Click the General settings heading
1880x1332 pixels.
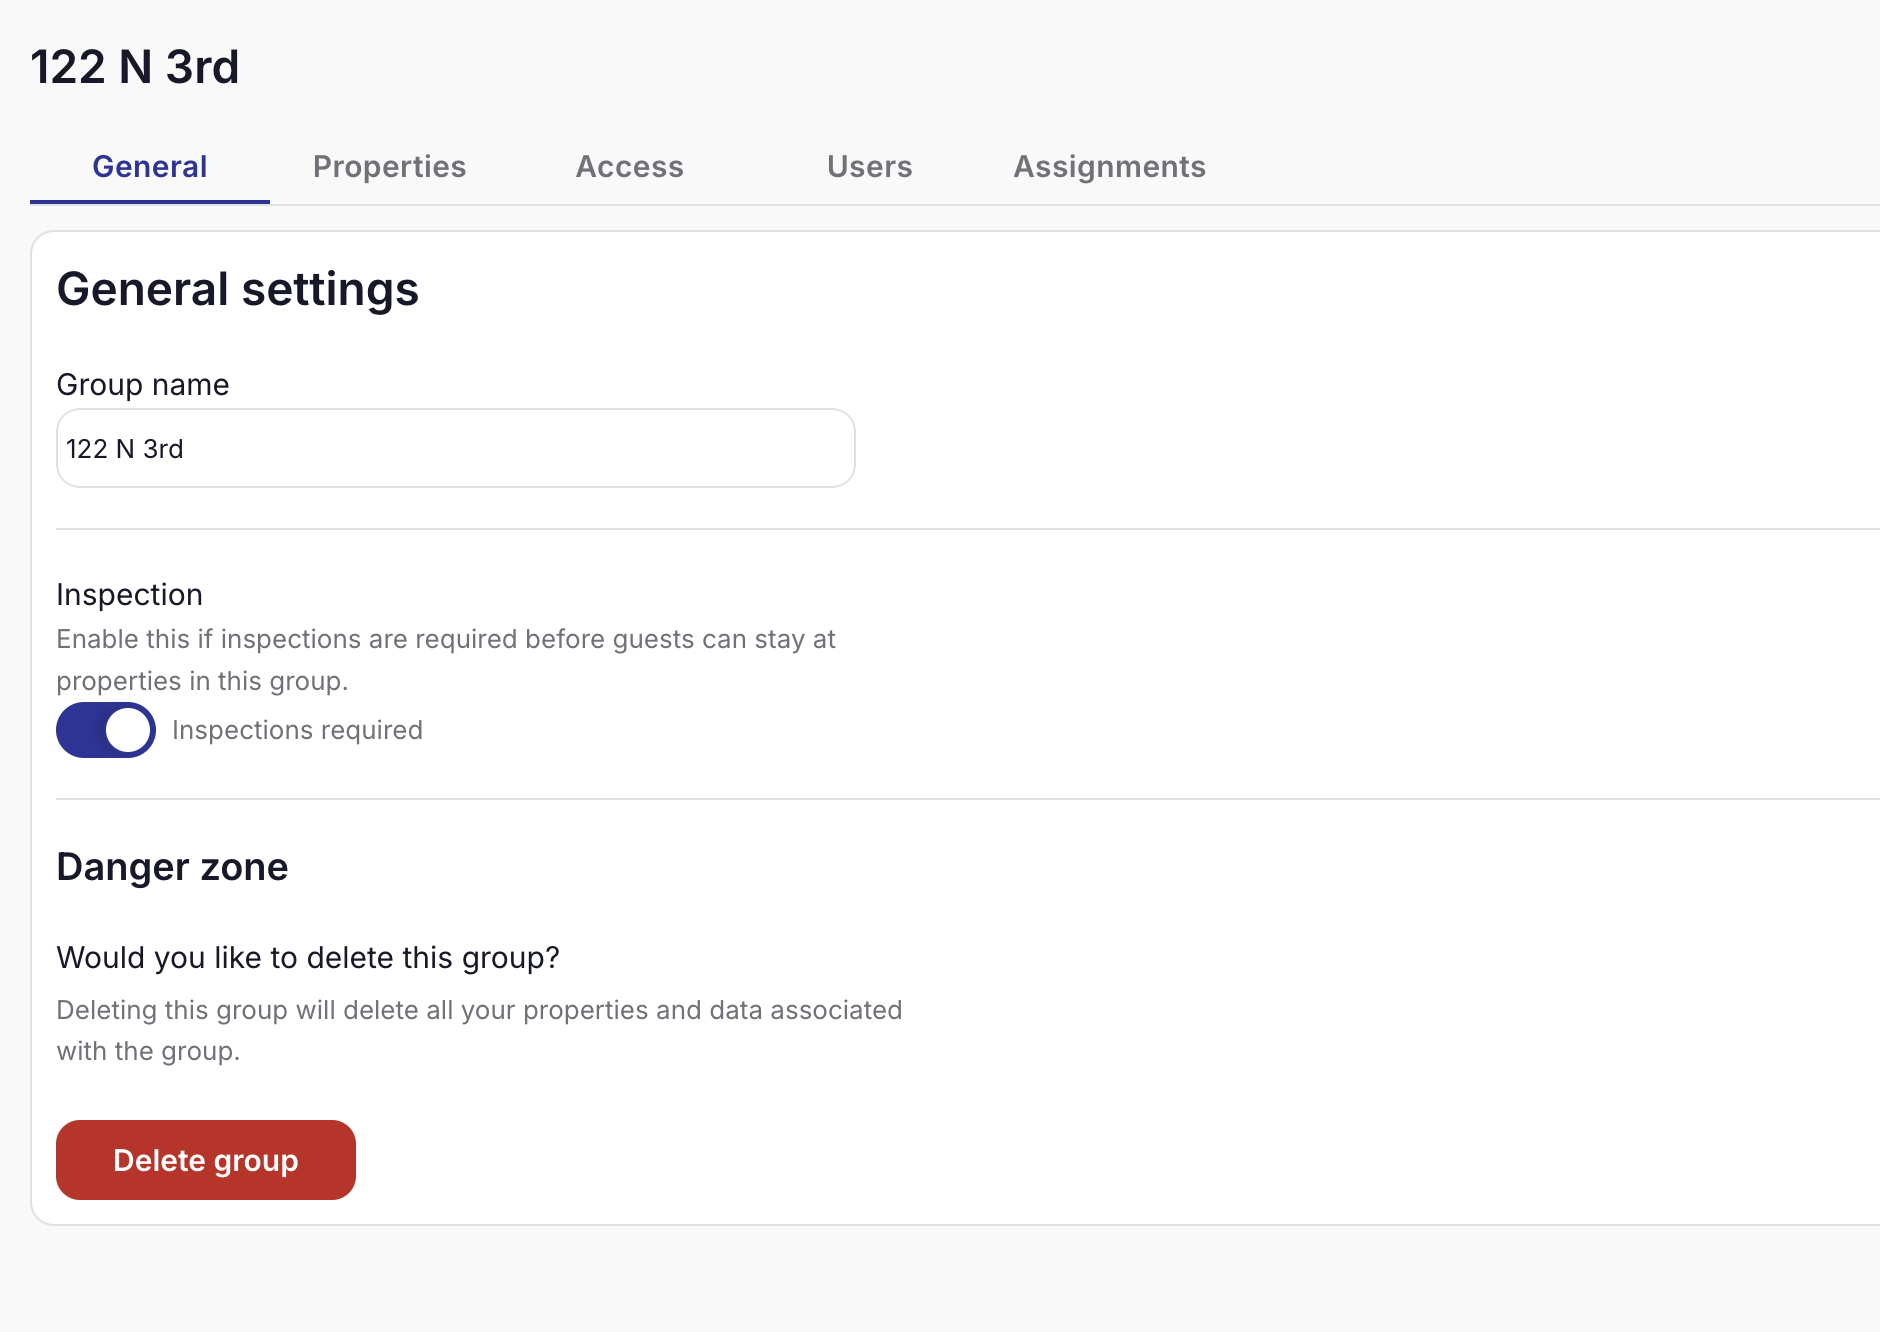click(238, 290)
